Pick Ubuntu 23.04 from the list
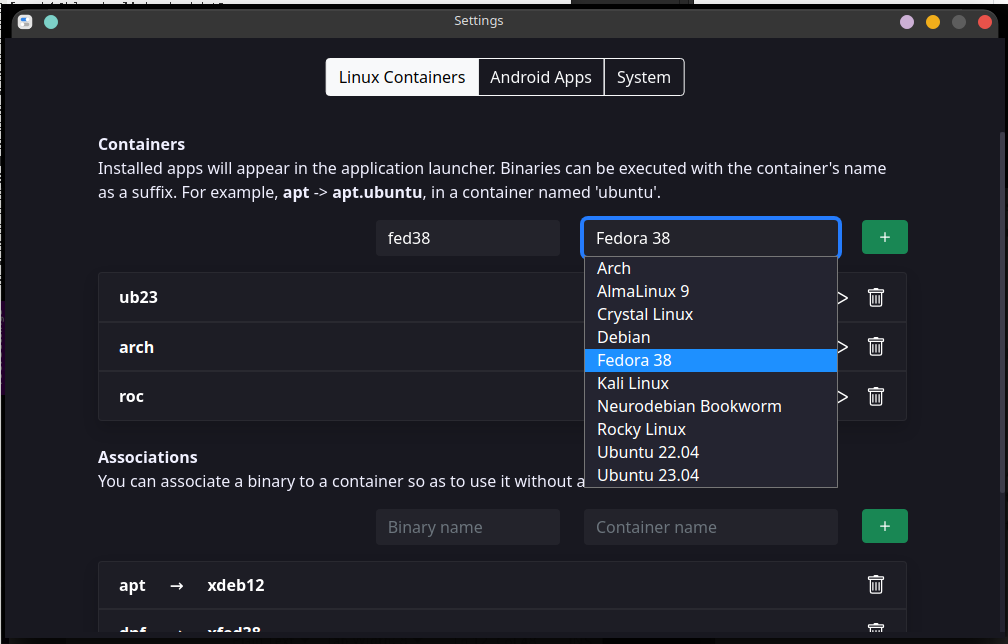The height and width of the screenshot is (644, 1008). (711, 476)
